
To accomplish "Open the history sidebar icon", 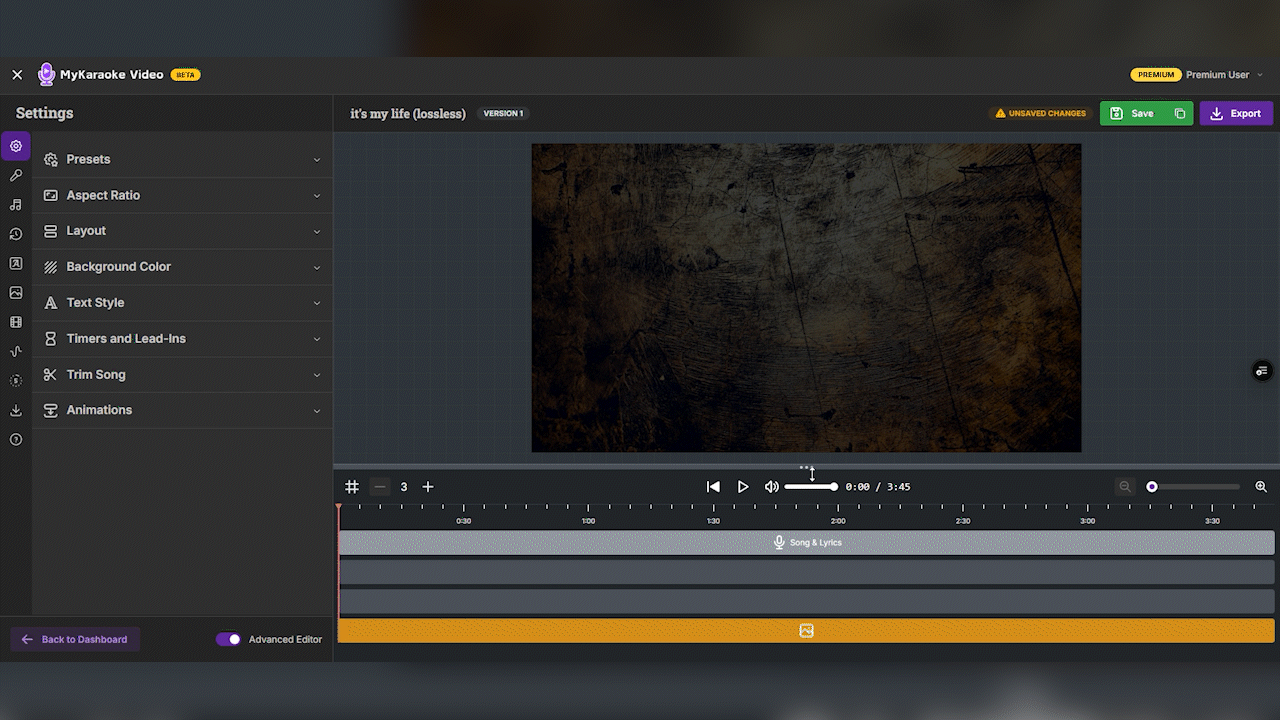I will pyautogui.click(x=16, y=234).
